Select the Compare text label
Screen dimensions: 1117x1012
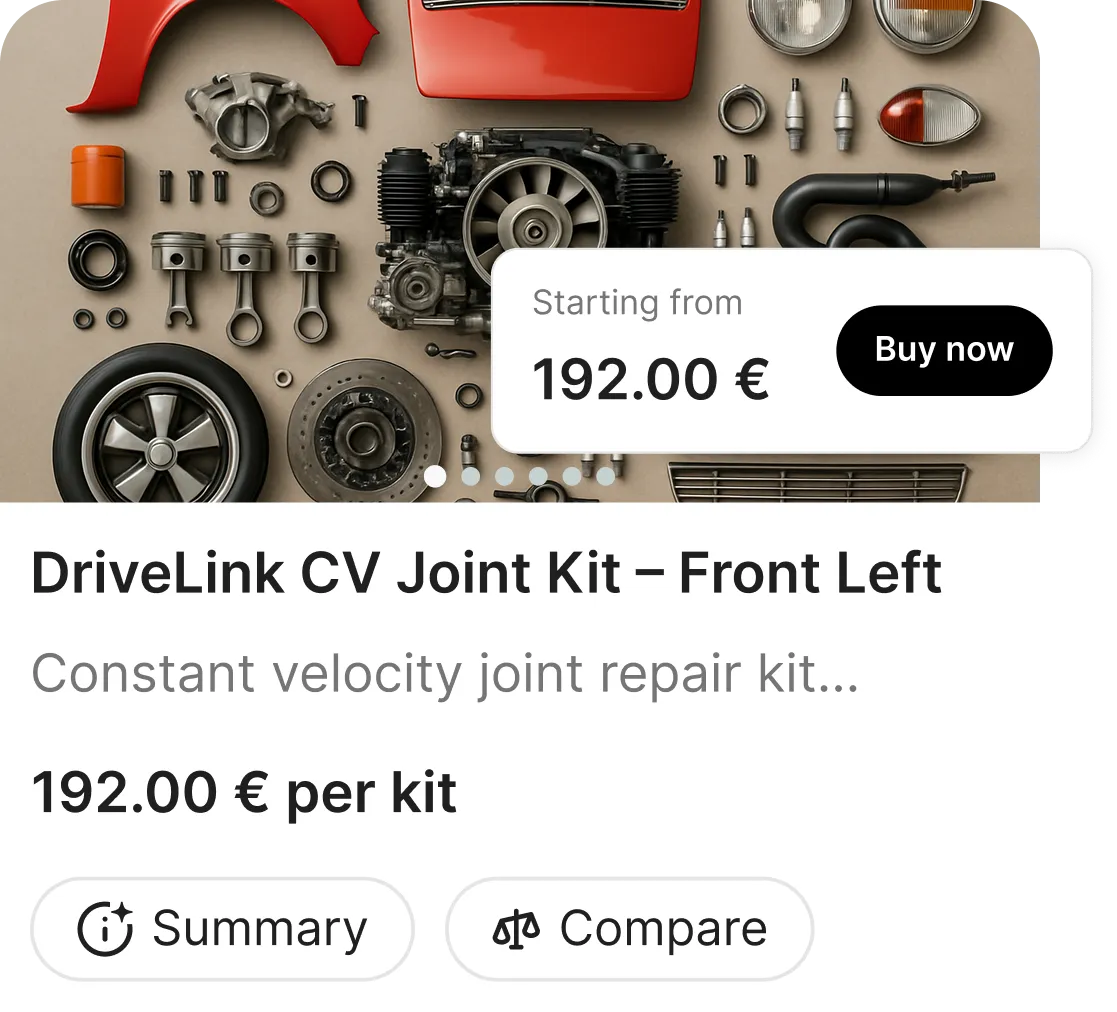[x=663, y=928]
